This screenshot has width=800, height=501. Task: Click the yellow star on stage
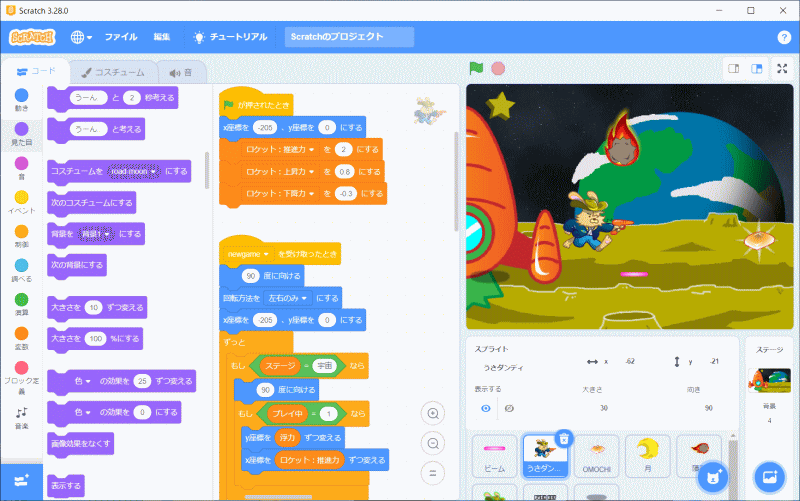[501, 105]
